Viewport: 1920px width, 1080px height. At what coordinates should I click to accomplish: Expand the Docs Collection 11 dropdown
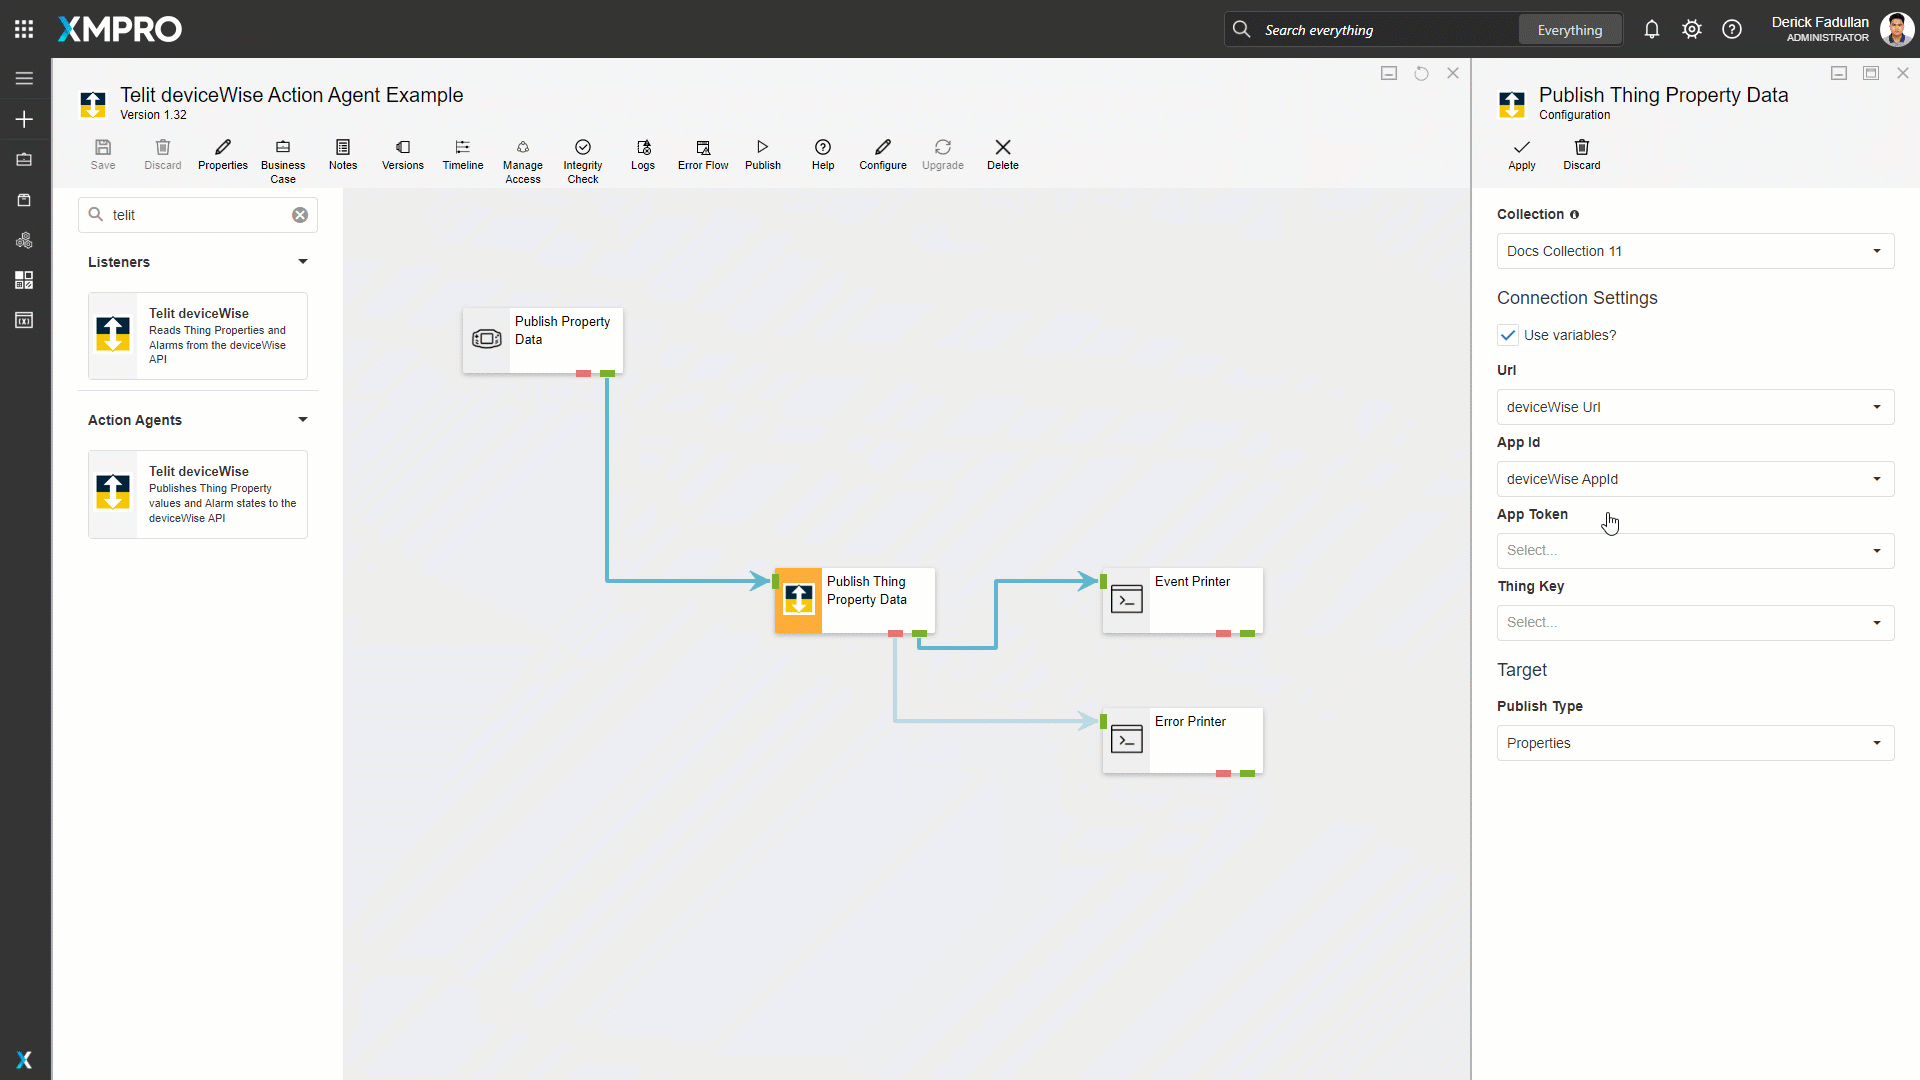[1695, 251]
